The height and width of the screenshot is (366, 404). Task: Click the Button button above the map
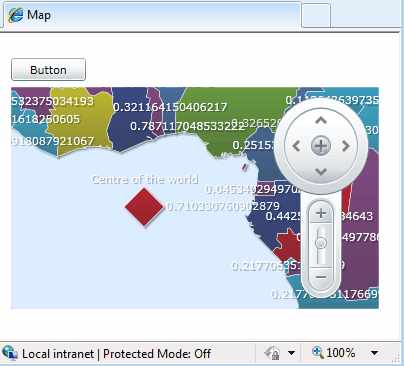[x=48, y=70]
